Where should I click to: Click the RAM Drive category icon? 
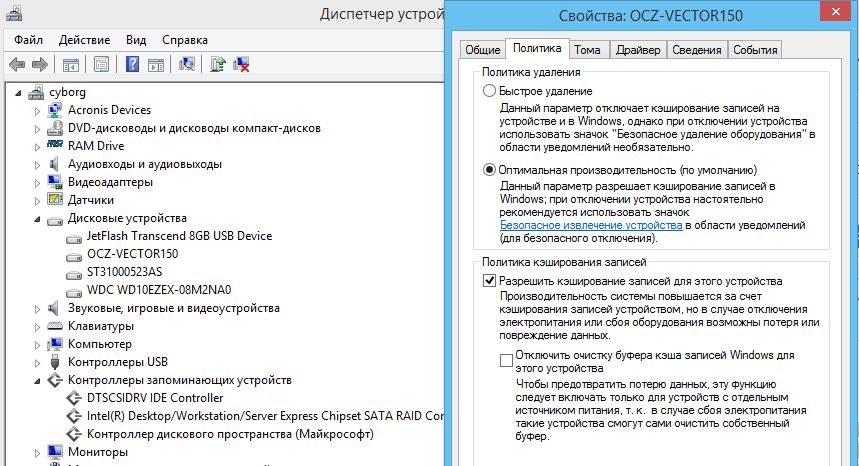click(x=54, y=145)
